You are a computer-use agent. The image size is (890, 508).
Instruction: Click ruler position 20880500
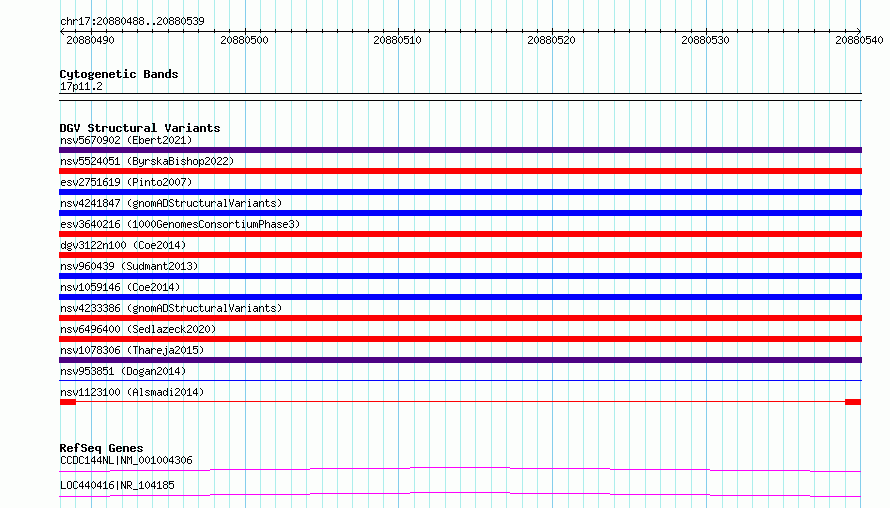(x=244, y=40)
